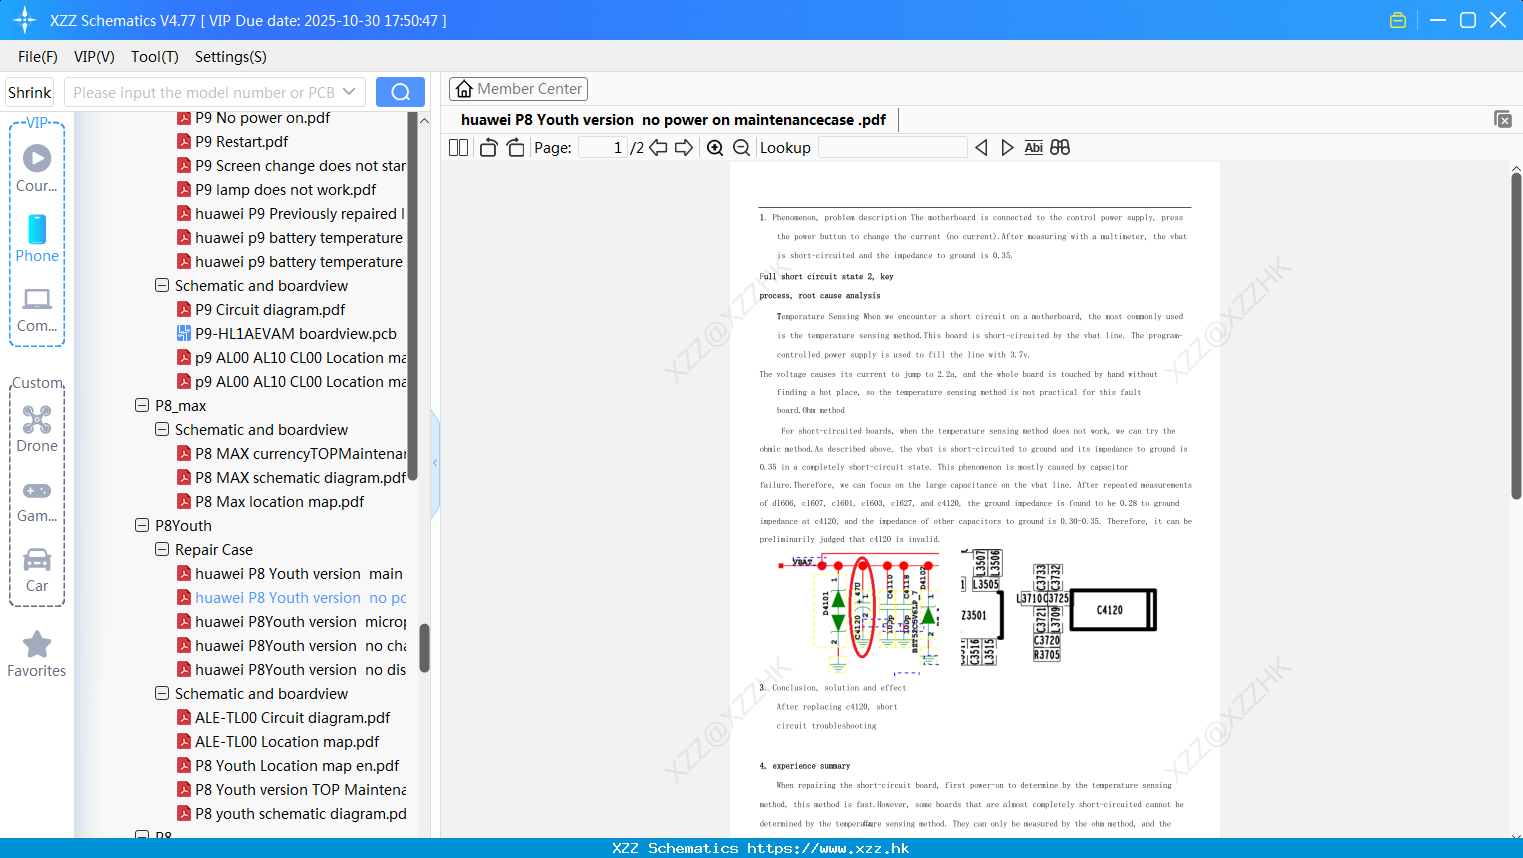Select the Phone sidebar category
1523x858 pixels.
click(37, 239)
